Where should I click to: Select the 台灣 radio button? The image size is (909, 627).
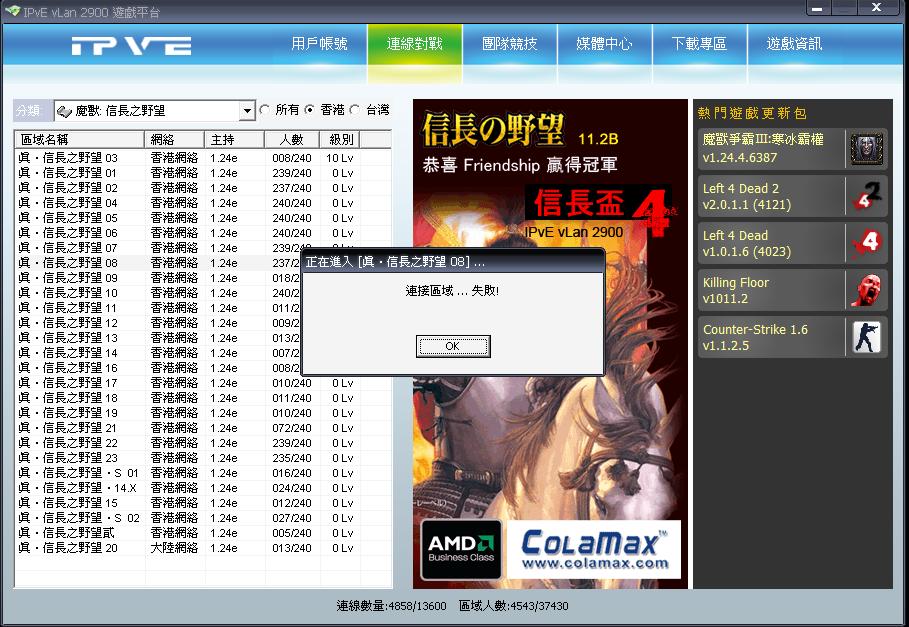point(355,110)
